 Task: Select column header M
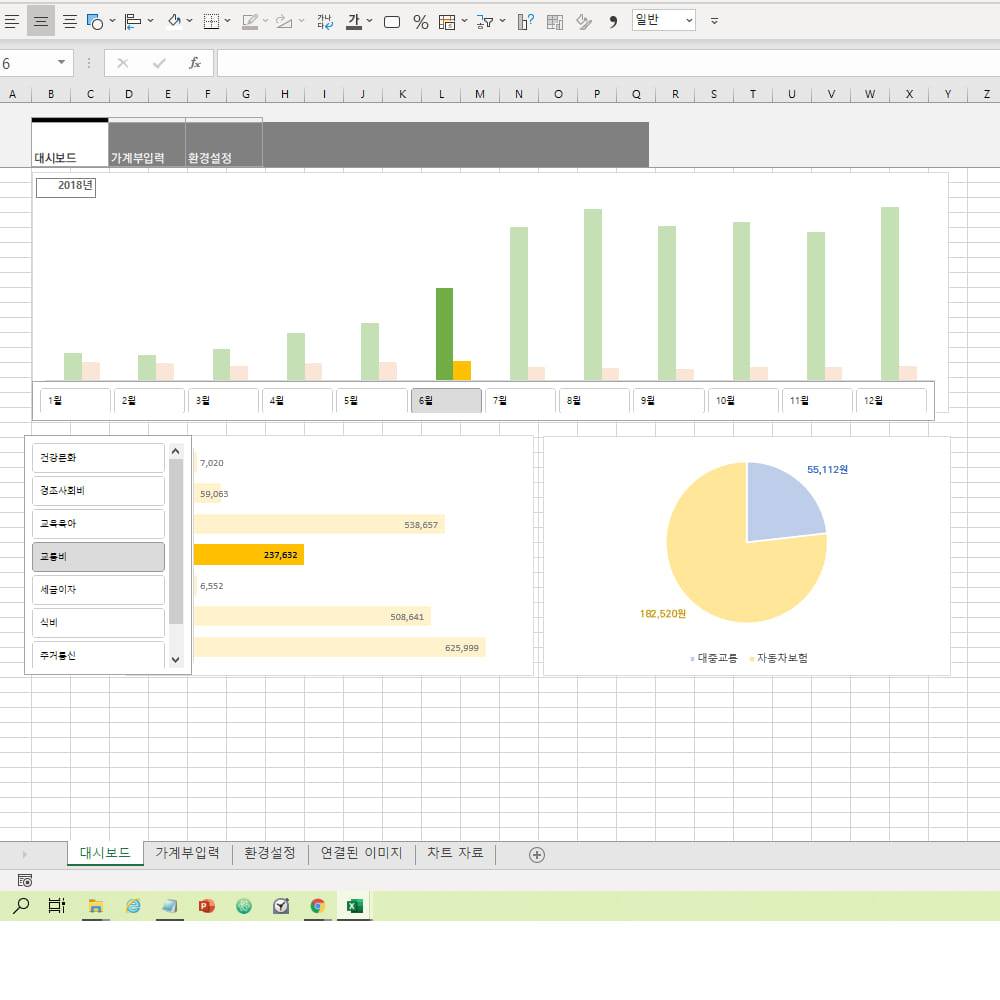[480, 94]
